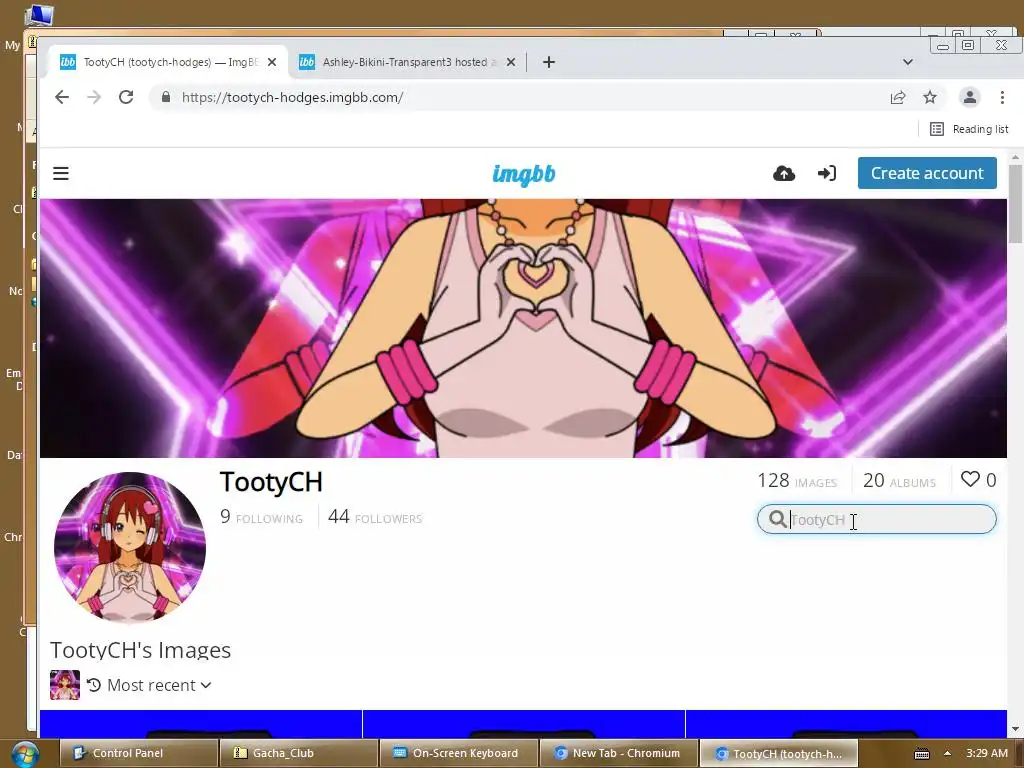Click the imgbb logo

tap(524, 174)
